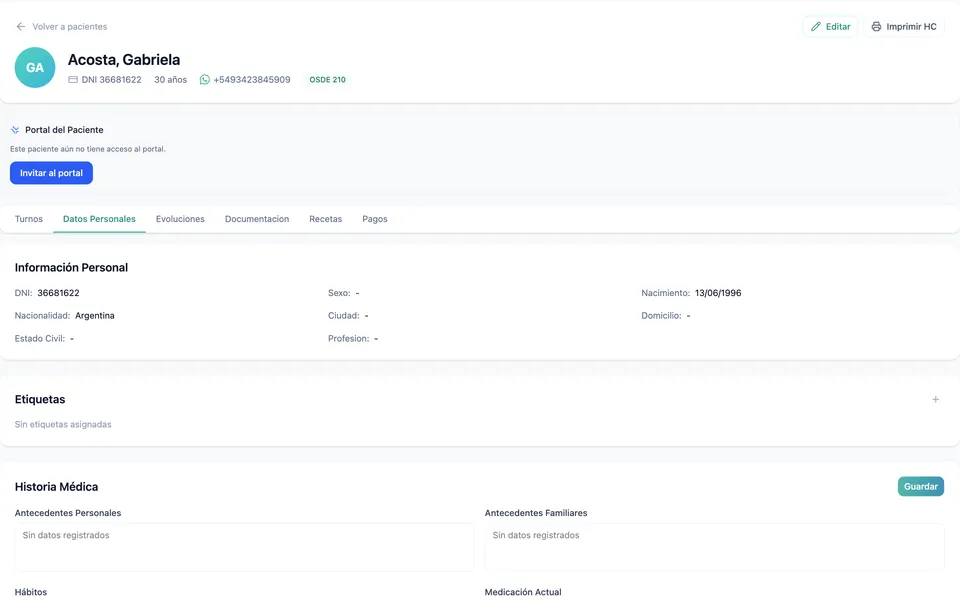Click the Estado Civil label
Viewport: 960px width, 600px height.
[x=40, y=338]
